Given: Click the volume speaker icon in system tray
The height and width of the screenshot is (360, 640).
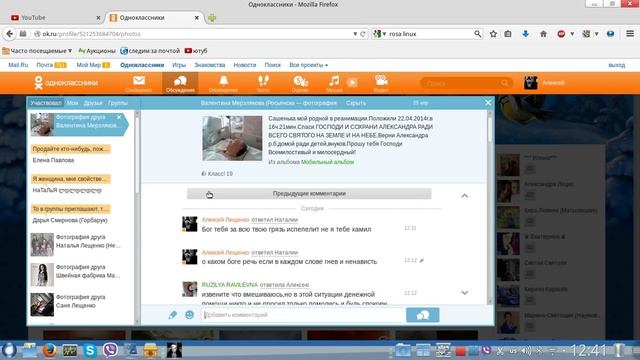Looking at the screenshot, I should [x=527, y=351].
